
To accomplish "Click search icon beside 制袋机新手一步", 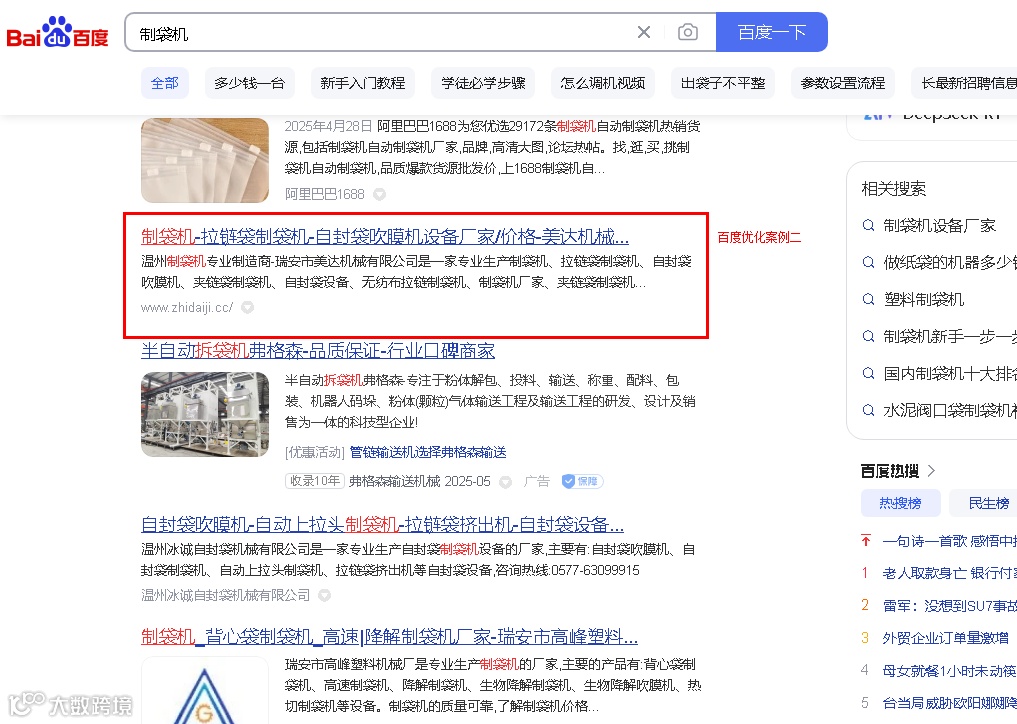I will (x=868, y=337).
